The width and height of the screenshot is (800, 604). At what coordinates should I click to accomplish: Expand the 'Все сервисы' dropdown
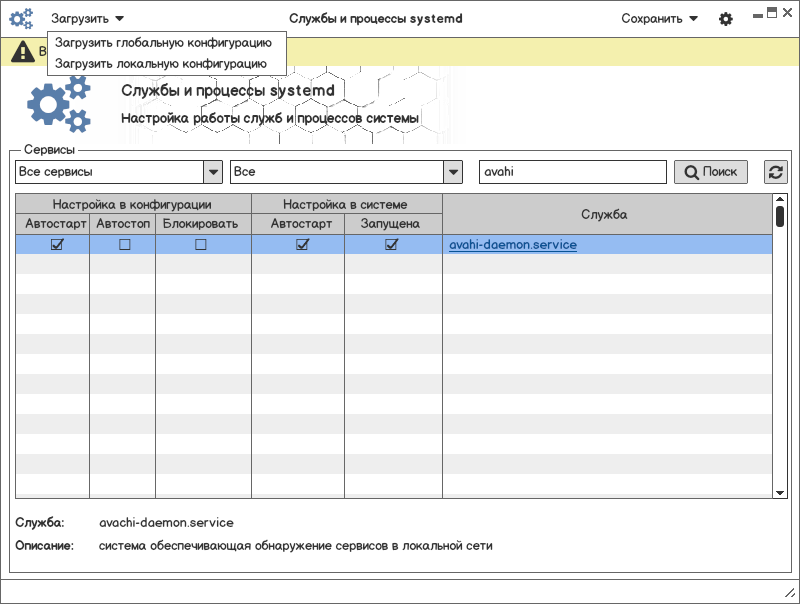[x=213, y=172]
